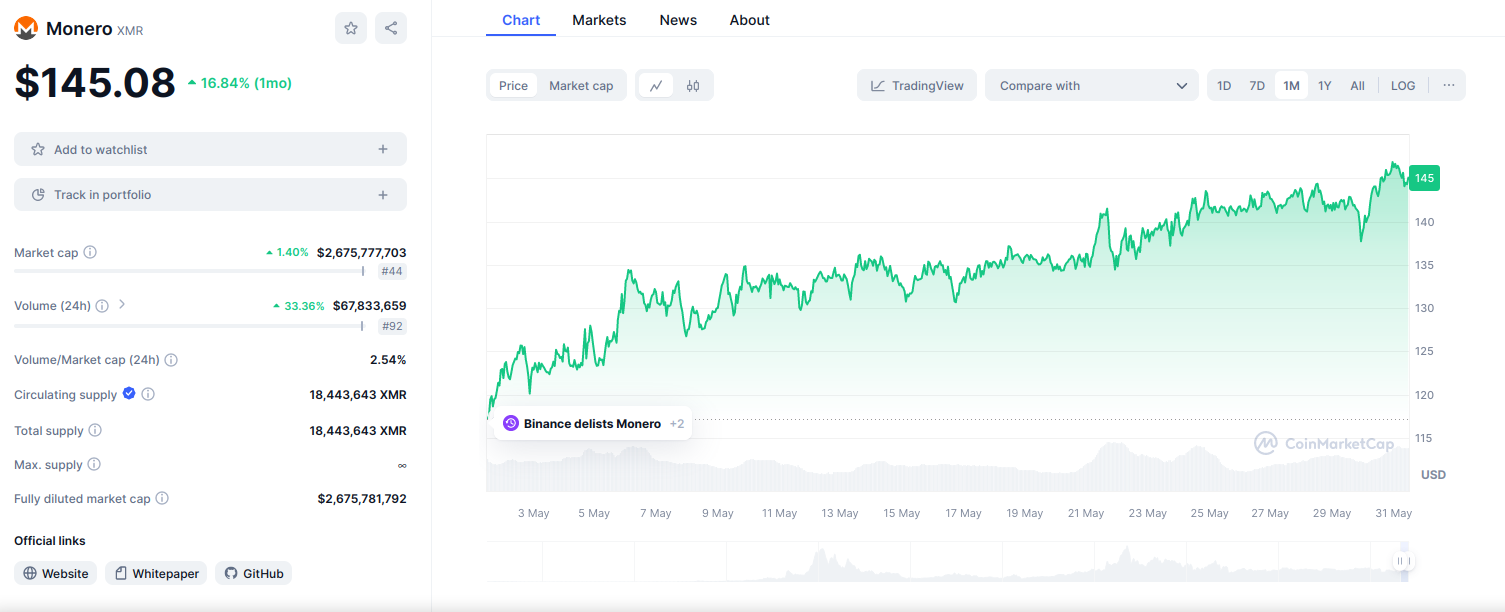1505x612 pixels.
Task: Click info icon next to Total supply
Action: (95, 431)
